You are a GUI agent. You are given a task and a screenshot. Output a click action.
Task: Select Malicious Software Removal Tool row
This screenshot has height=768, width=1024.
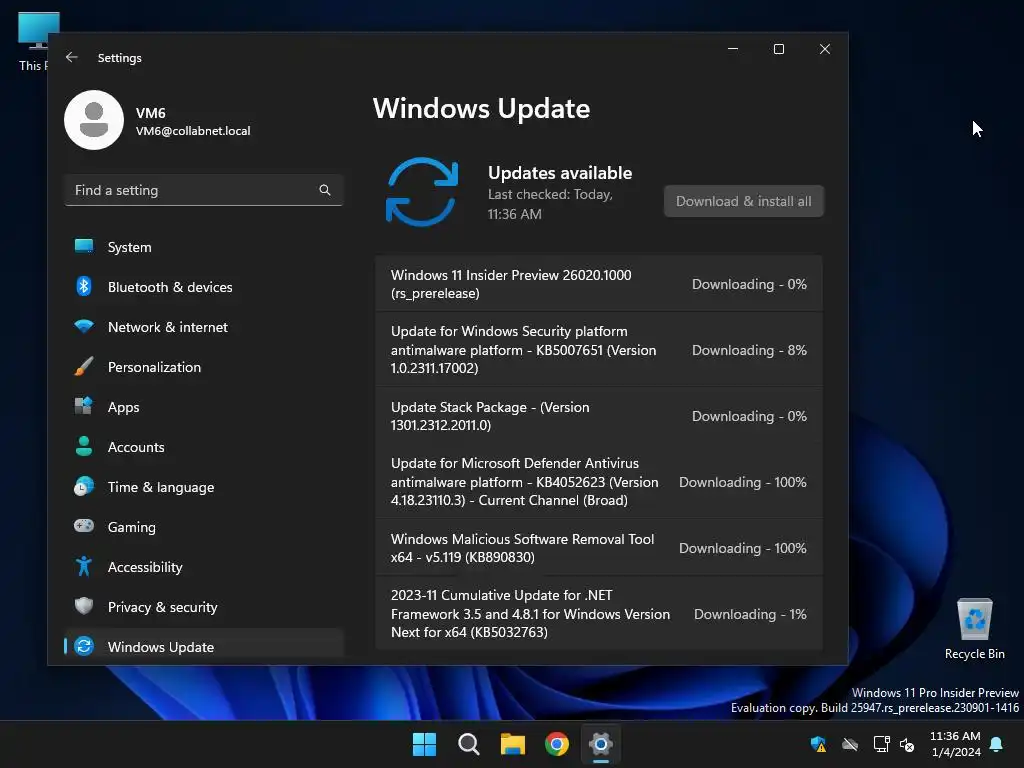599,548
